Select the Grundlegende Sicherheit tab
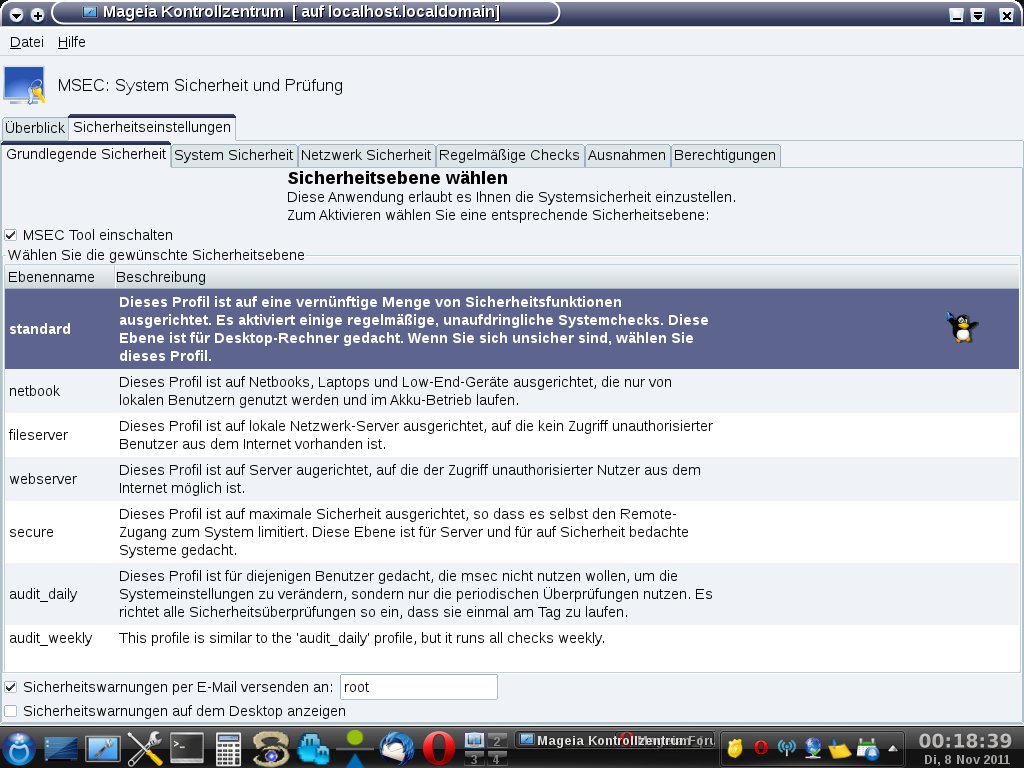Screen dimensions: 1024x768 tap(86, 154)
